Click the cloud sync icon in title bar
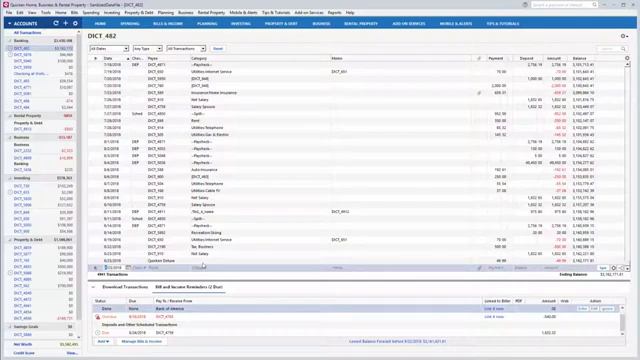 click(525, 4)
